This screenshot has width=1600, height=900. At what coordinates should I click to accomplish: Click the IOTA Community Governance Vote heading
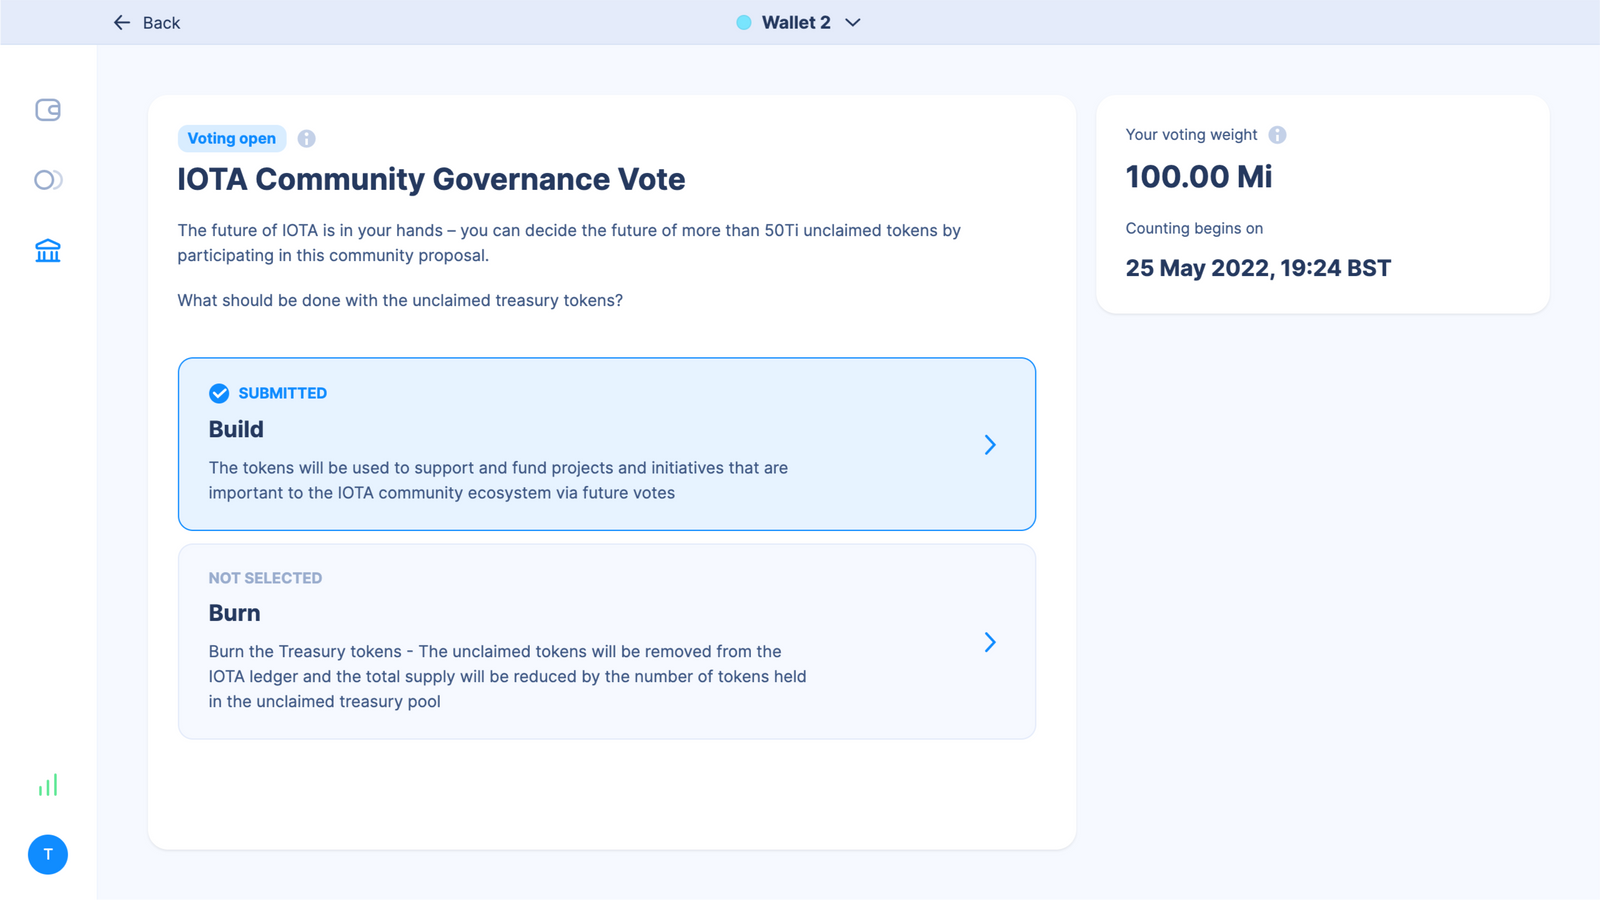[431, 179]
